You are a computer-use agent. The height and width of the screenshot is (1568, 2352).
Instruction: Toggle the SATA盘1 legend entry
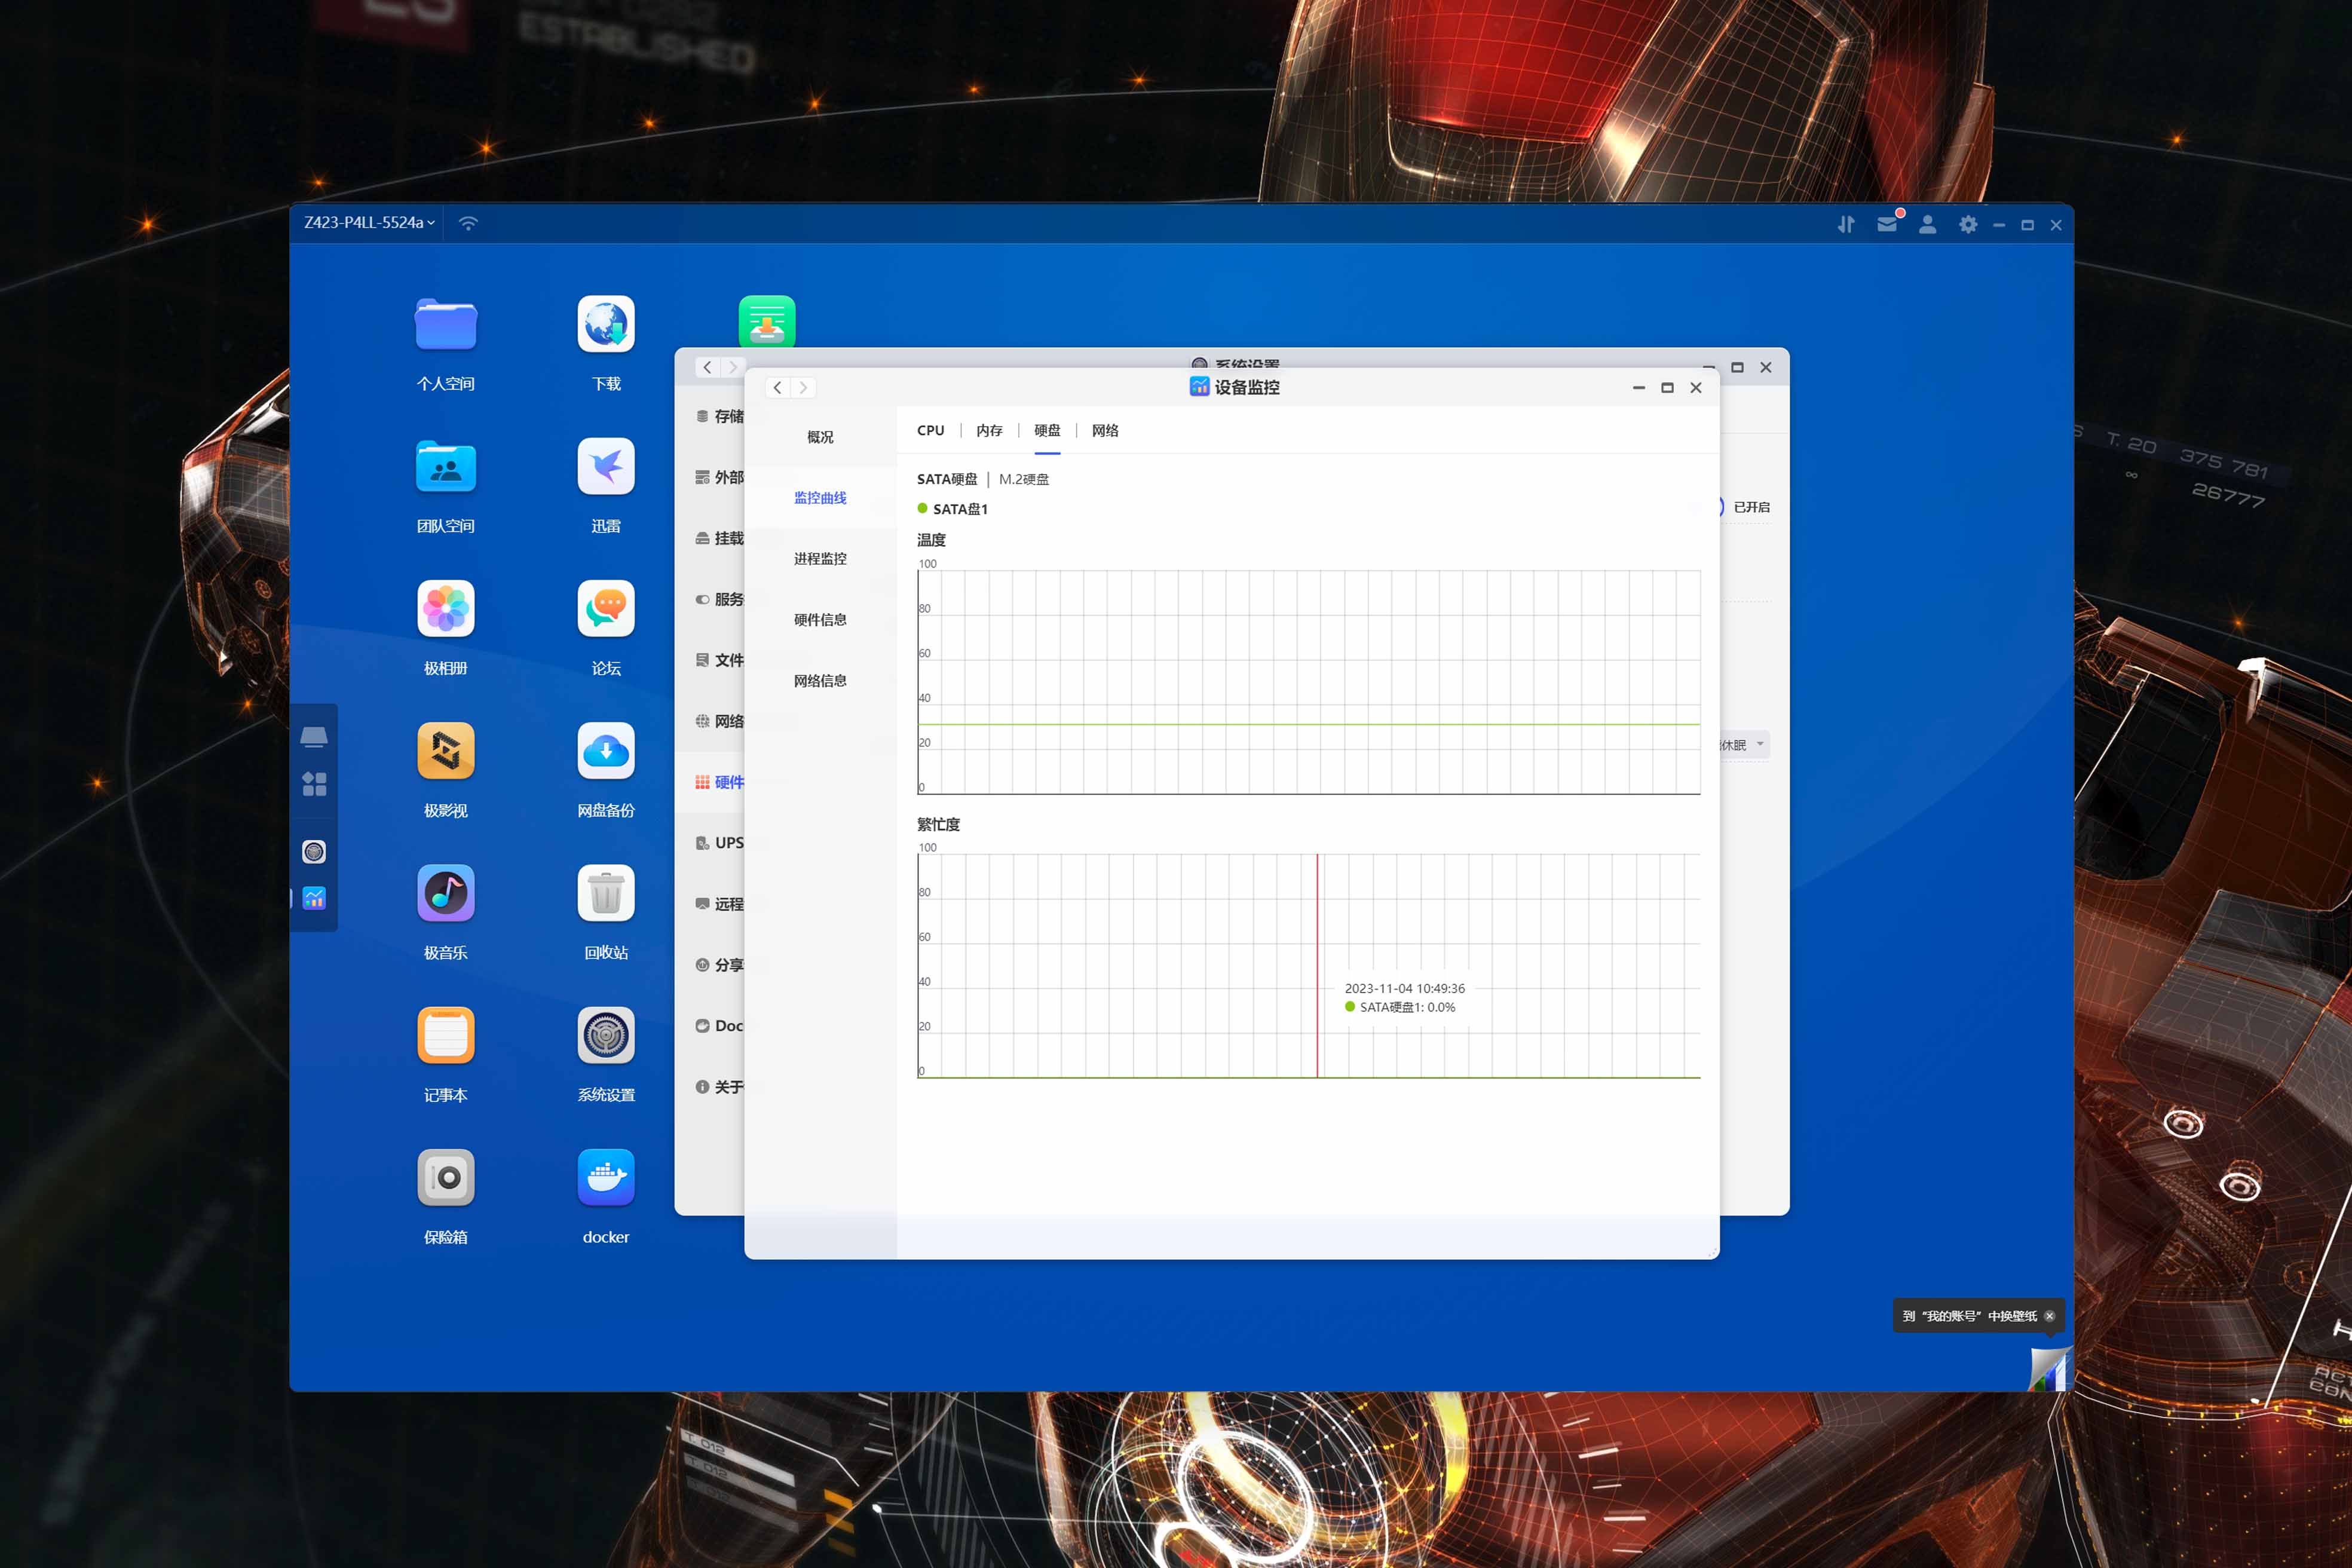click(952, 509)
